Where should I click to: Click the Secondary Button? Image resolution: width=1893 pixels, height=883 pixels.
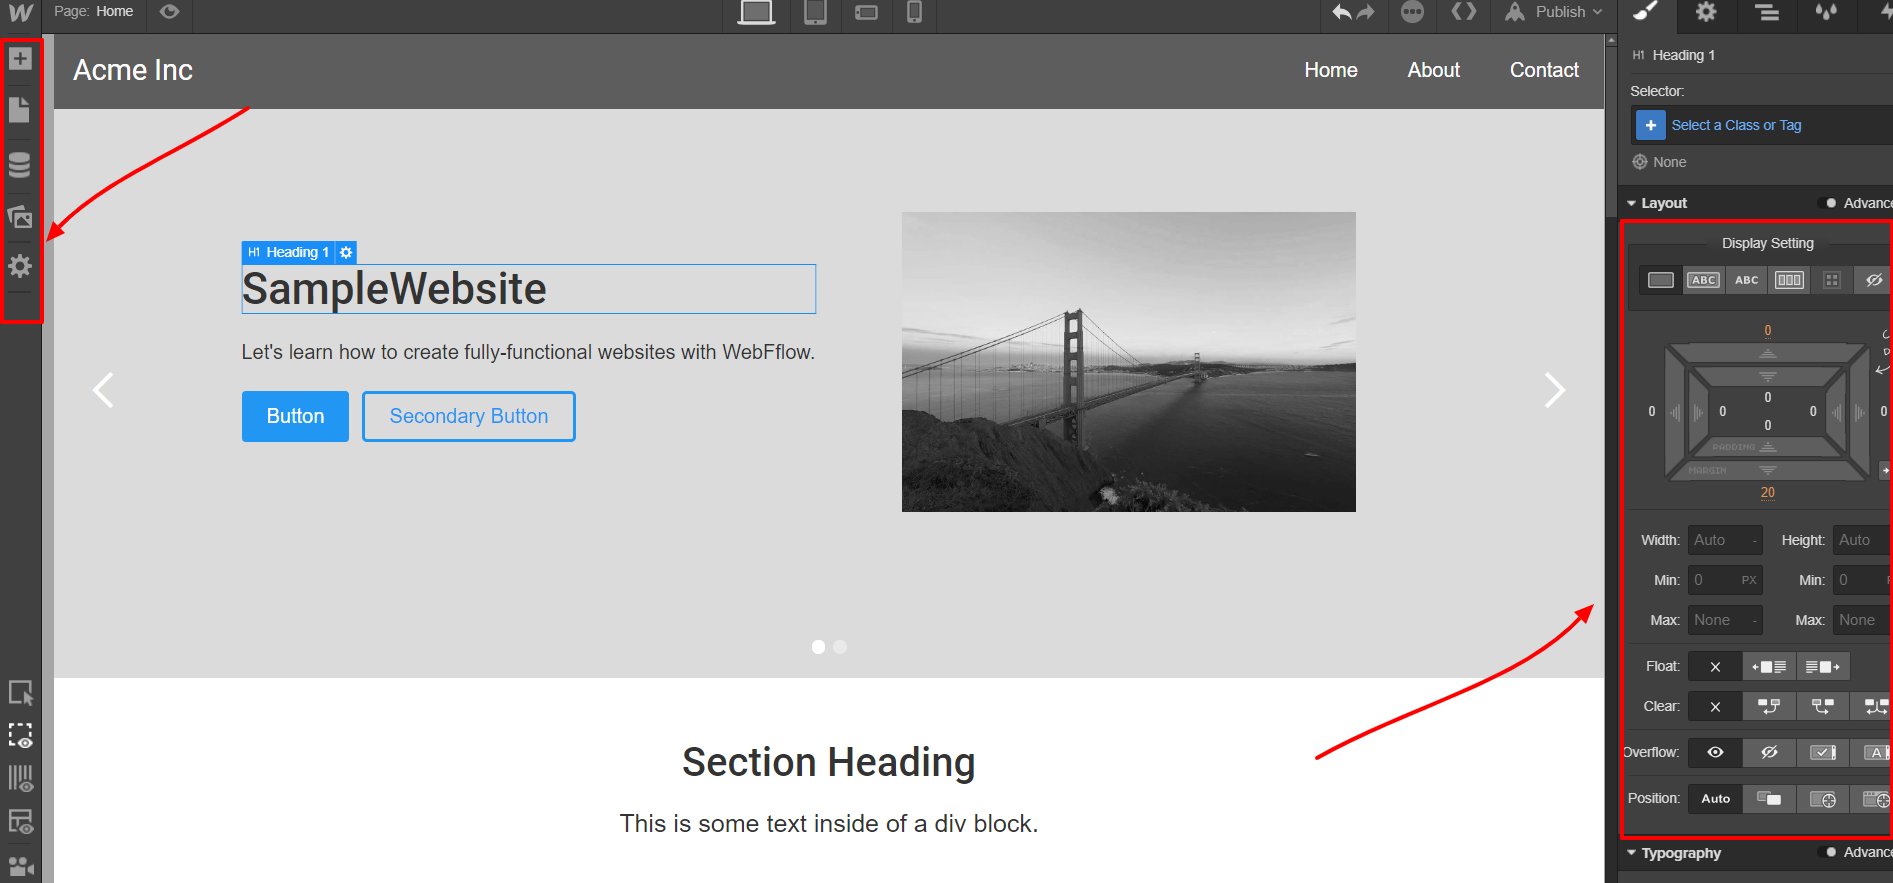468,416
